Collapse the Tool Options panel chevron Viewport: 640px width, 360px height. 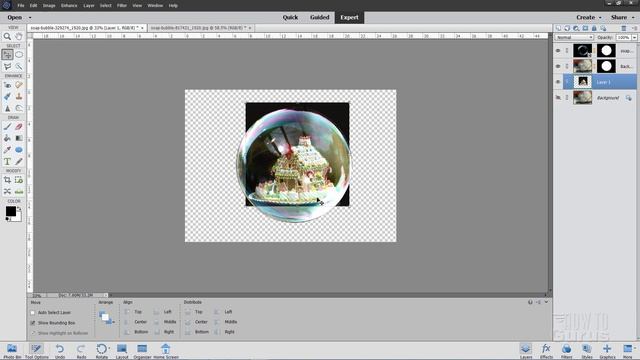pyautogui.click(x=546, y=302)
